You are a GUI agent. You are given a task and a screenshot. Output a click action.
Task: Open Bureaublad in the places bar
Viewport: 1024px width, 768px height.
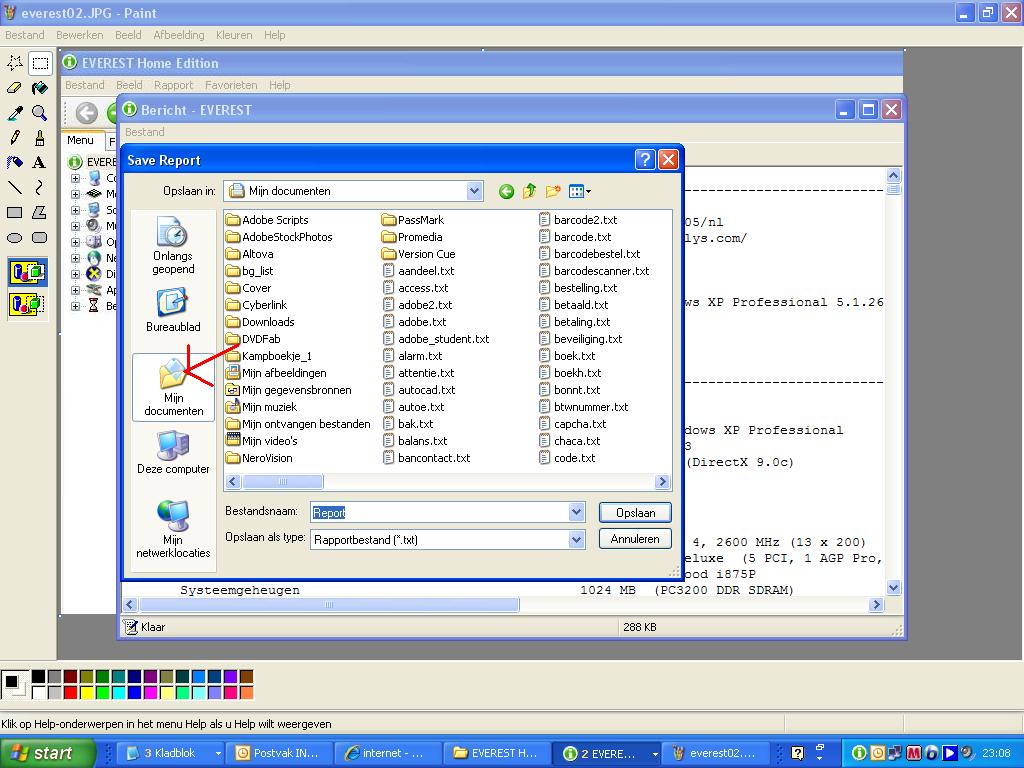click(173, 311)
